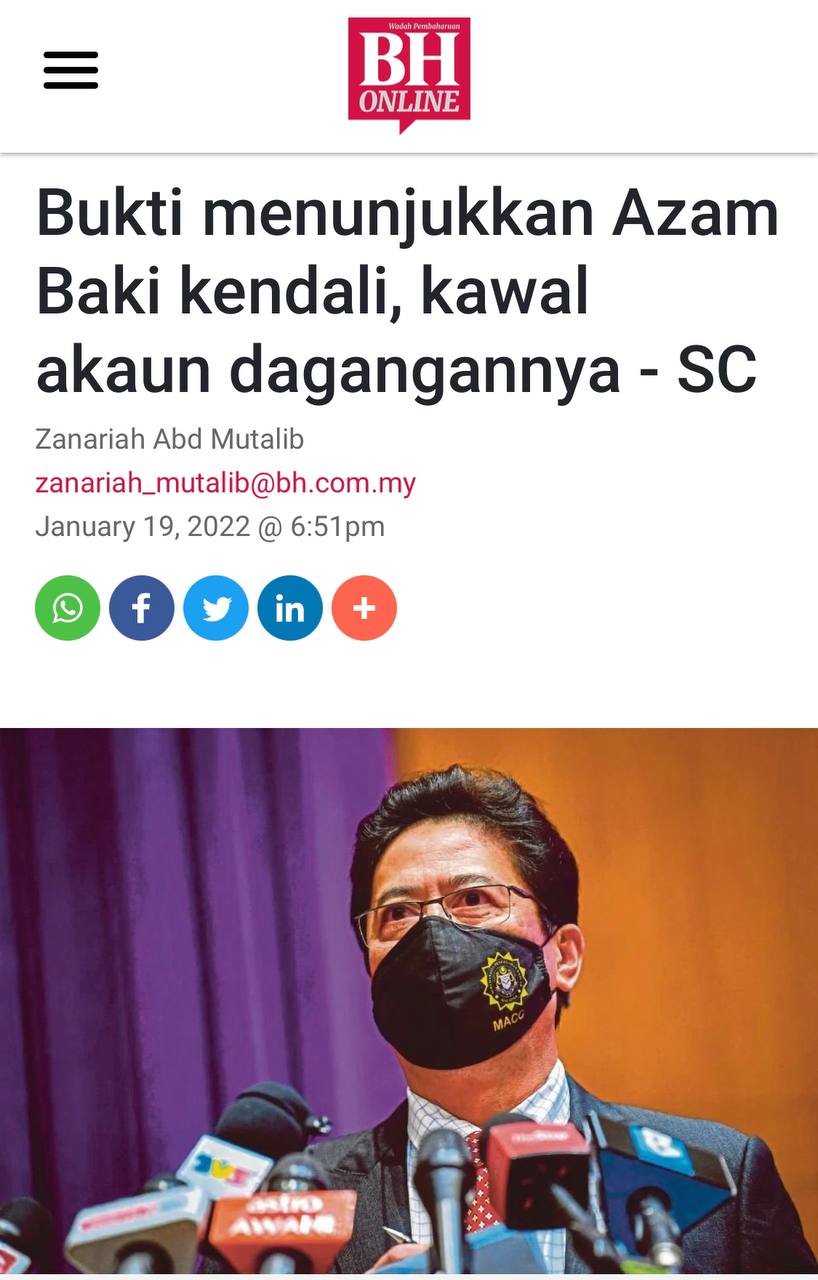Select author name Zanariah Abd Mutalib
Screen dimensions: 818x1280
tap(169, 439)
